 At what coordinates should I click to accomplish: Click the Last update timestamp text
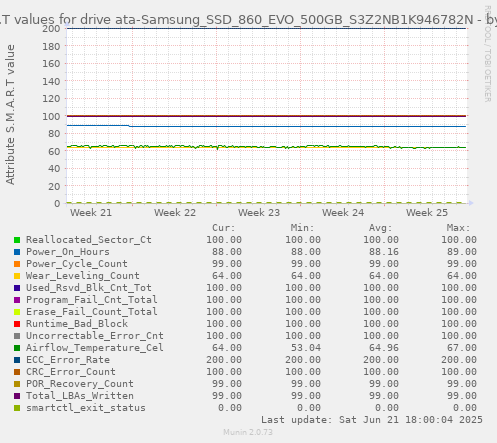click(372, 420)
